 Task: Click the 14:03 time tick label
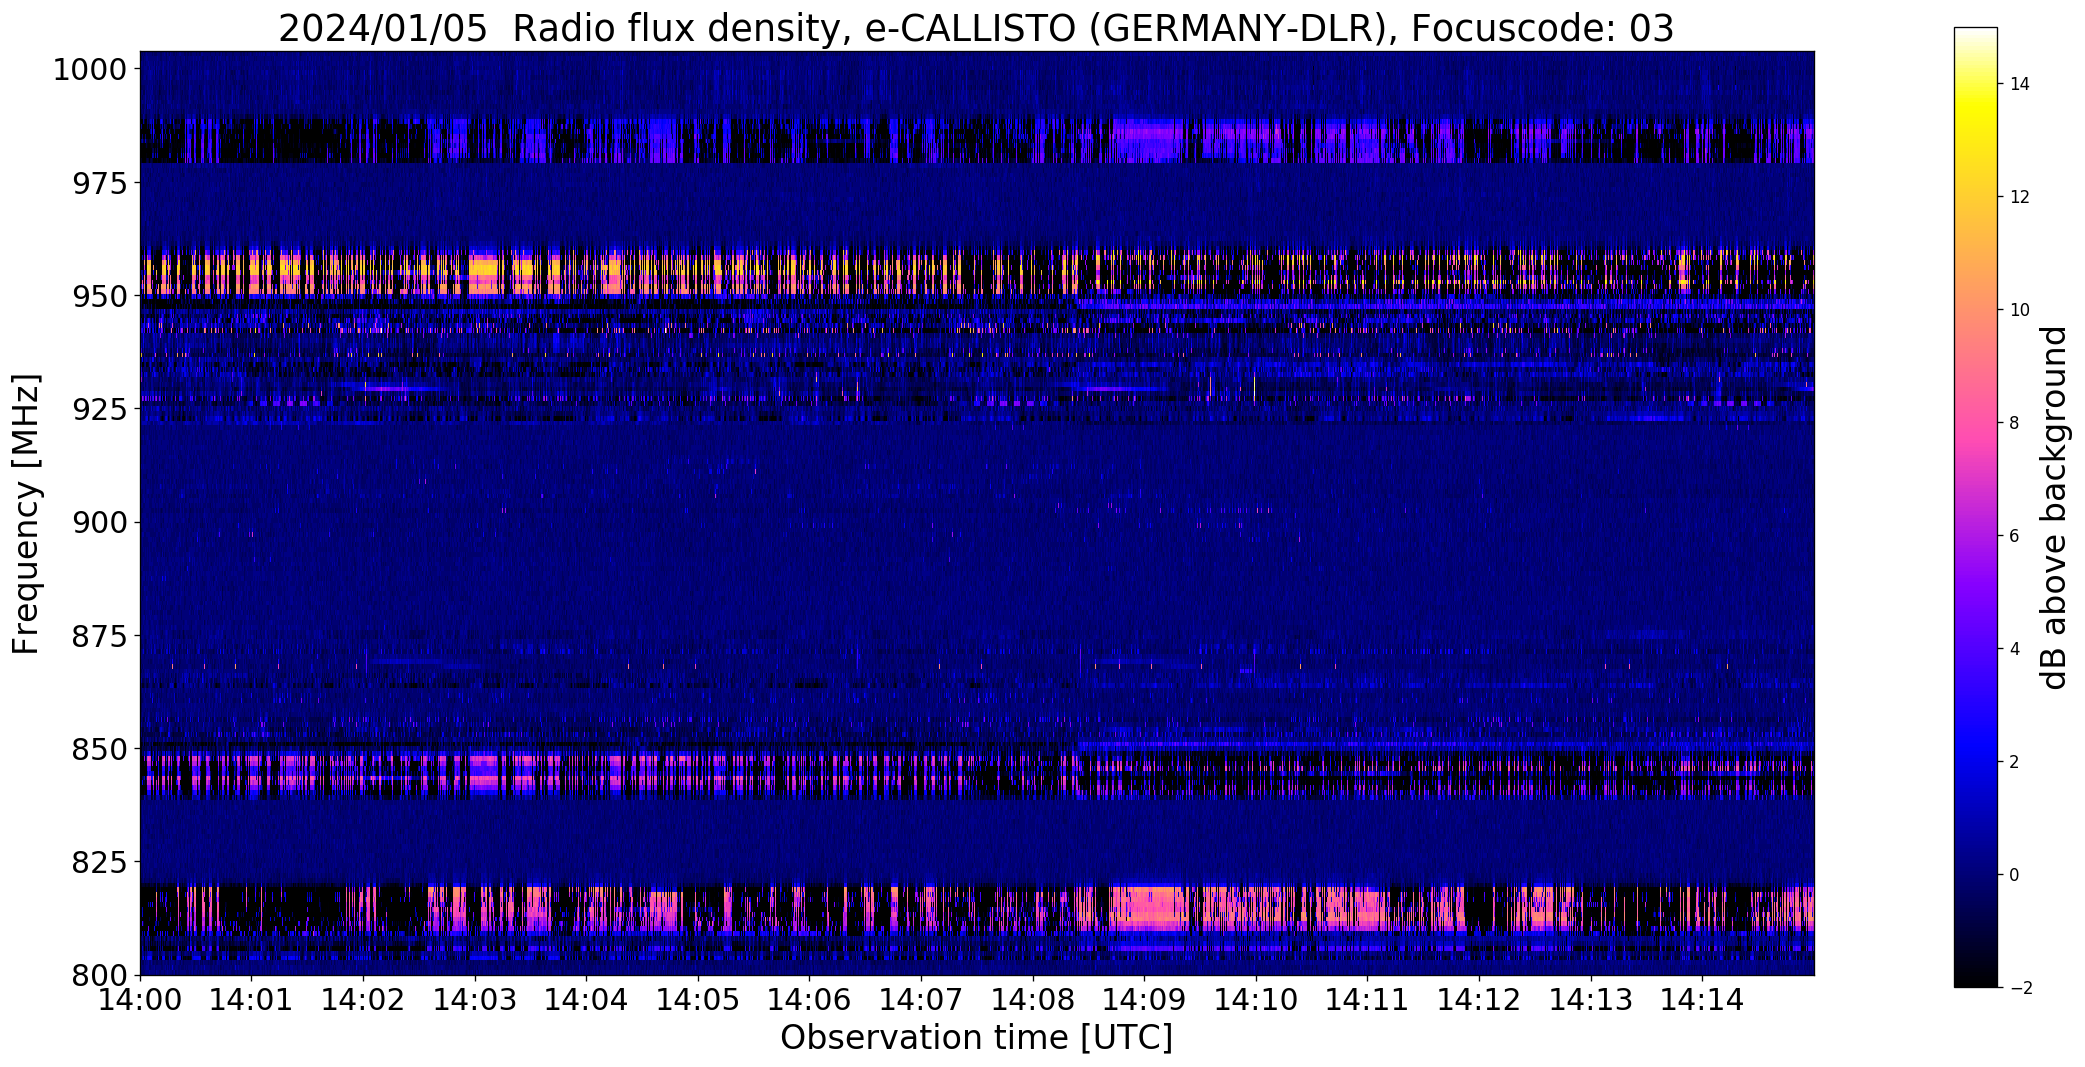point(475,1000)
